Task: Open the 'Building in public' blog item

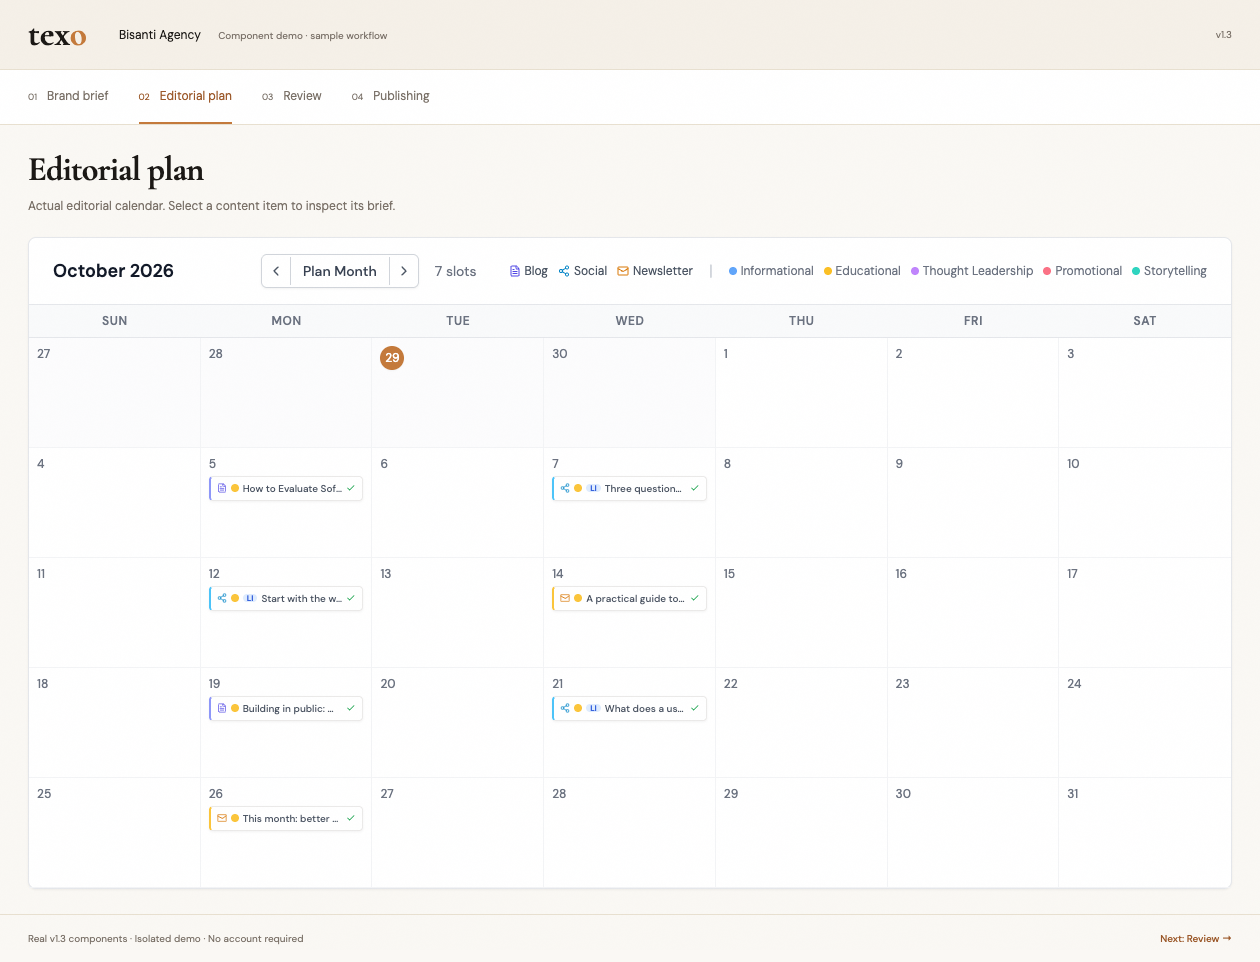Action: click(x=286, y=708)
